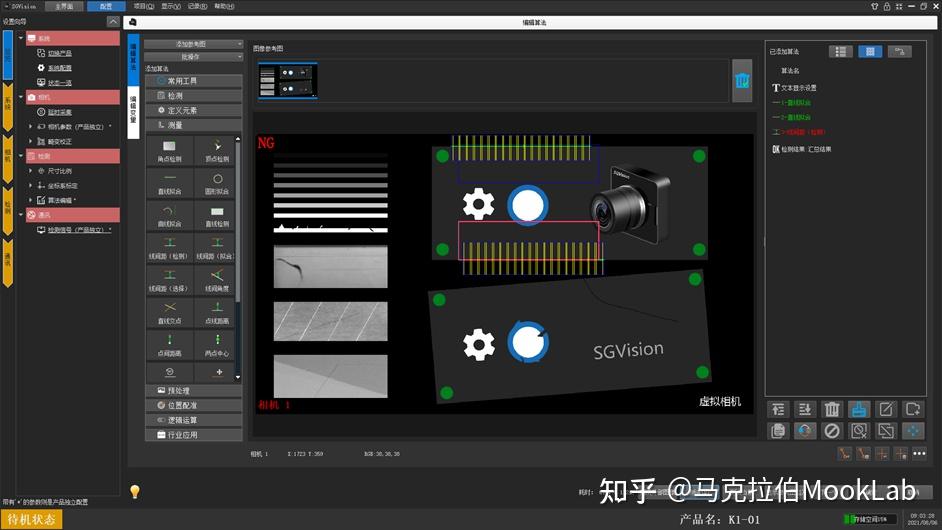The height and width of the screenshot is (530, 942).
Task: Select 检测结果 汇总结果 in the algorithm list
Action: (x=806, y=149)
